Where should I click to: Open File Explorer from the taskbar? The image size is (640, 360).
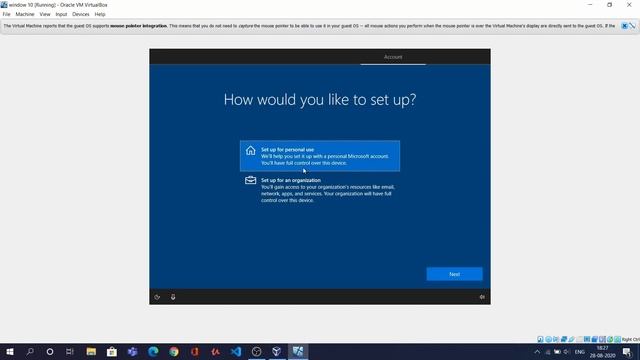pyautogui.click(x=91, y=351)
